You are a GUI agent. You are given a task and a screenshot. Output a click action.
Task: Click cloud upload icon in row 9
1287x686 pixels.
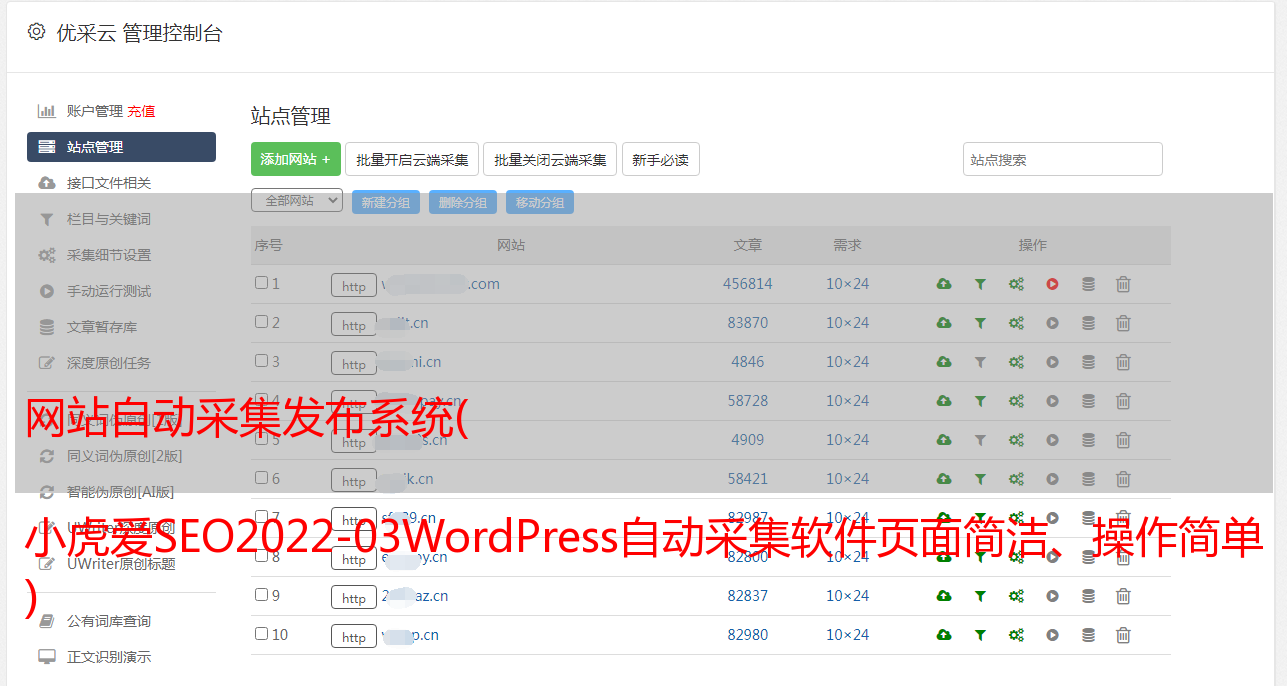point(944,596)
